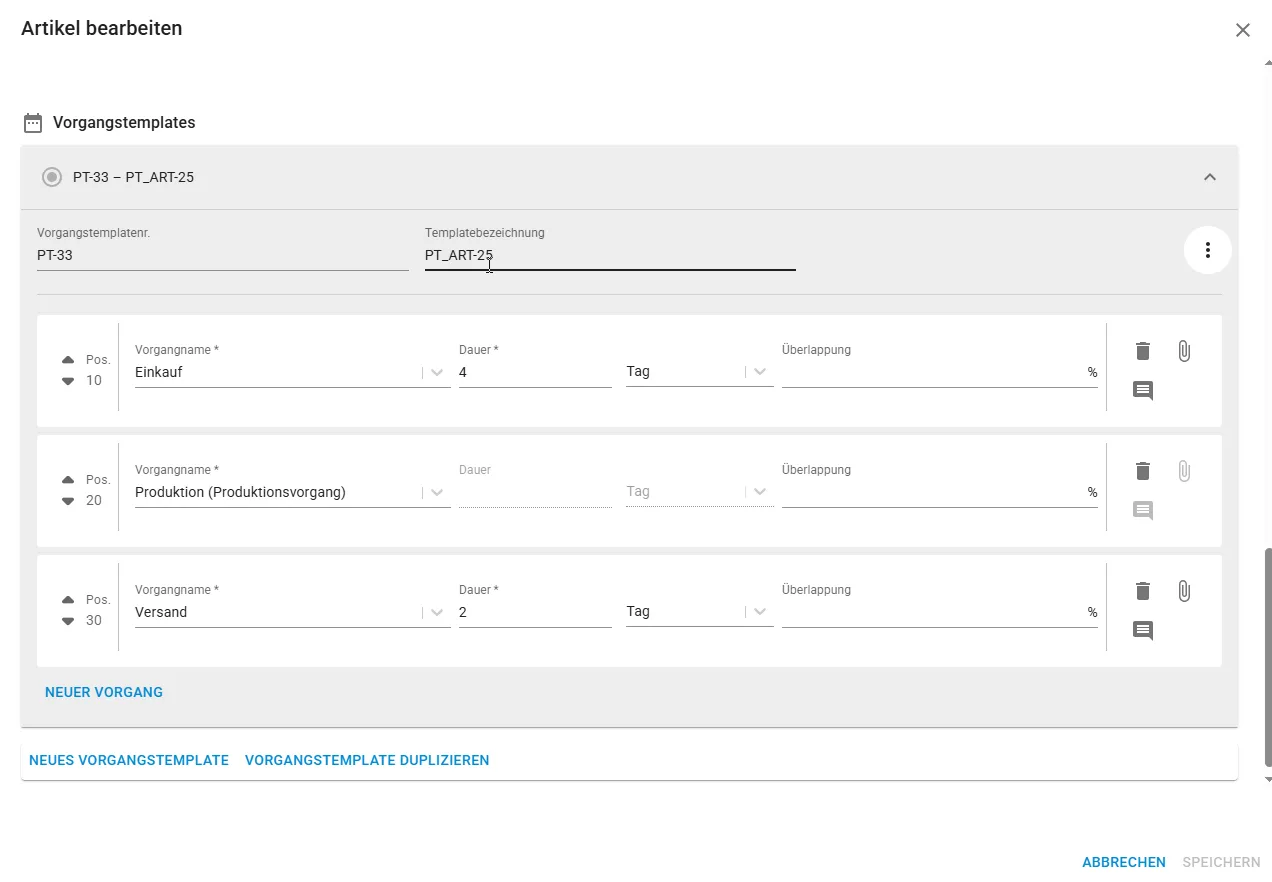Image resolution: width=1272 pixels, height=882 pixels.
Task: Open the Versand Vorgangname dropdown
Action: click(437, 612)
